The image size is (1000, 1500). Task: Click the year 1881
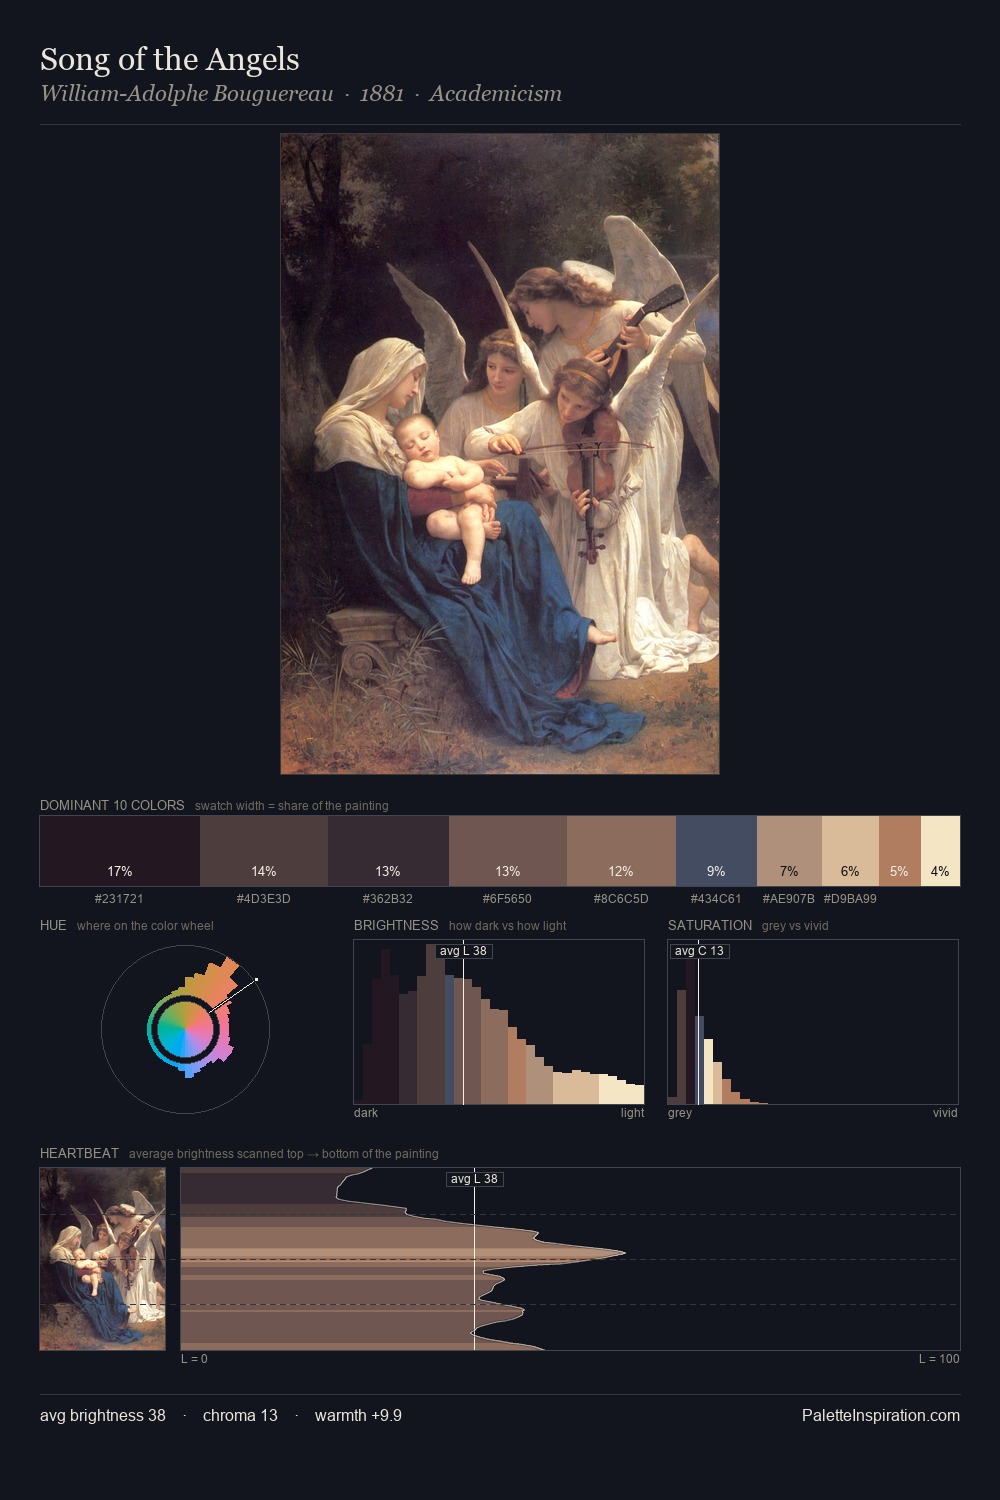(382, 94)
